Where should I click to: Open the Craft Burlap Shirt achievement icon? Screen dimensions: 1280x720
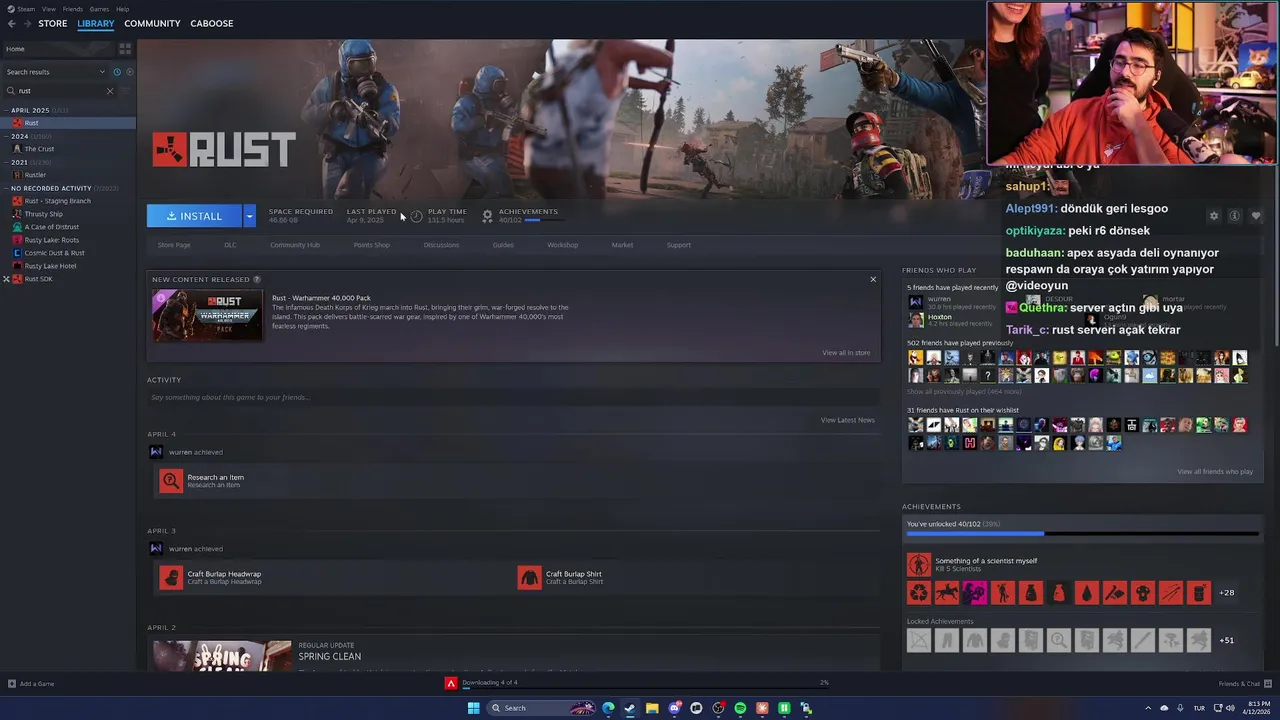point(529,578)
